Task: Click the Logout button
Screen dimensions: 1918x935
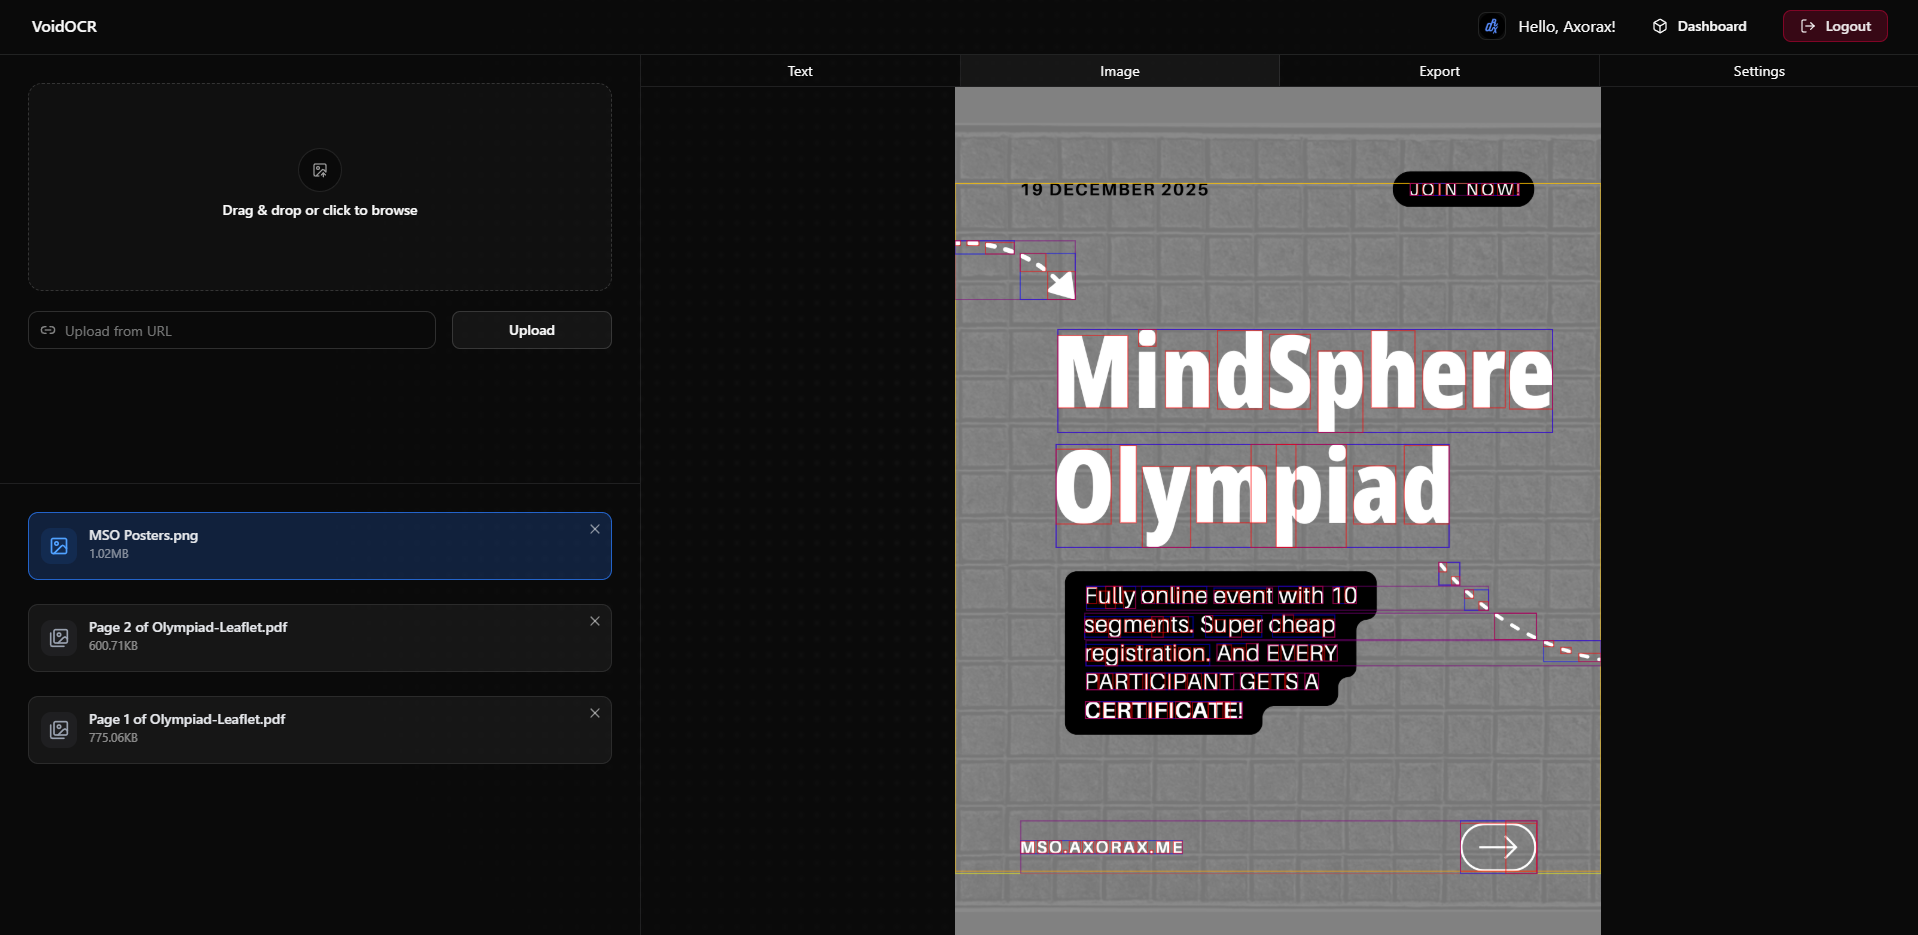Action: tap(1836, 25)
